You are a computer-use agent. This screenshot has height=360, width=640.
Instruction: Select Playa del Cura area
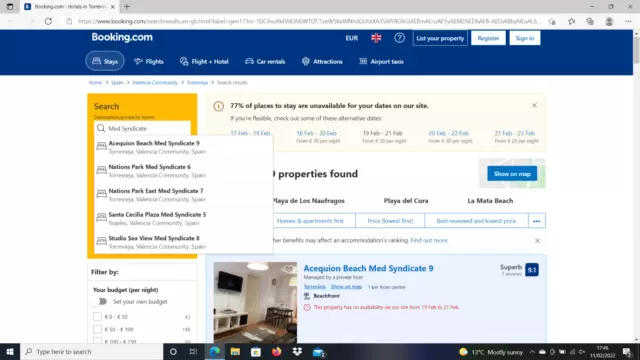pyautogui.click(x=406, y=201)
